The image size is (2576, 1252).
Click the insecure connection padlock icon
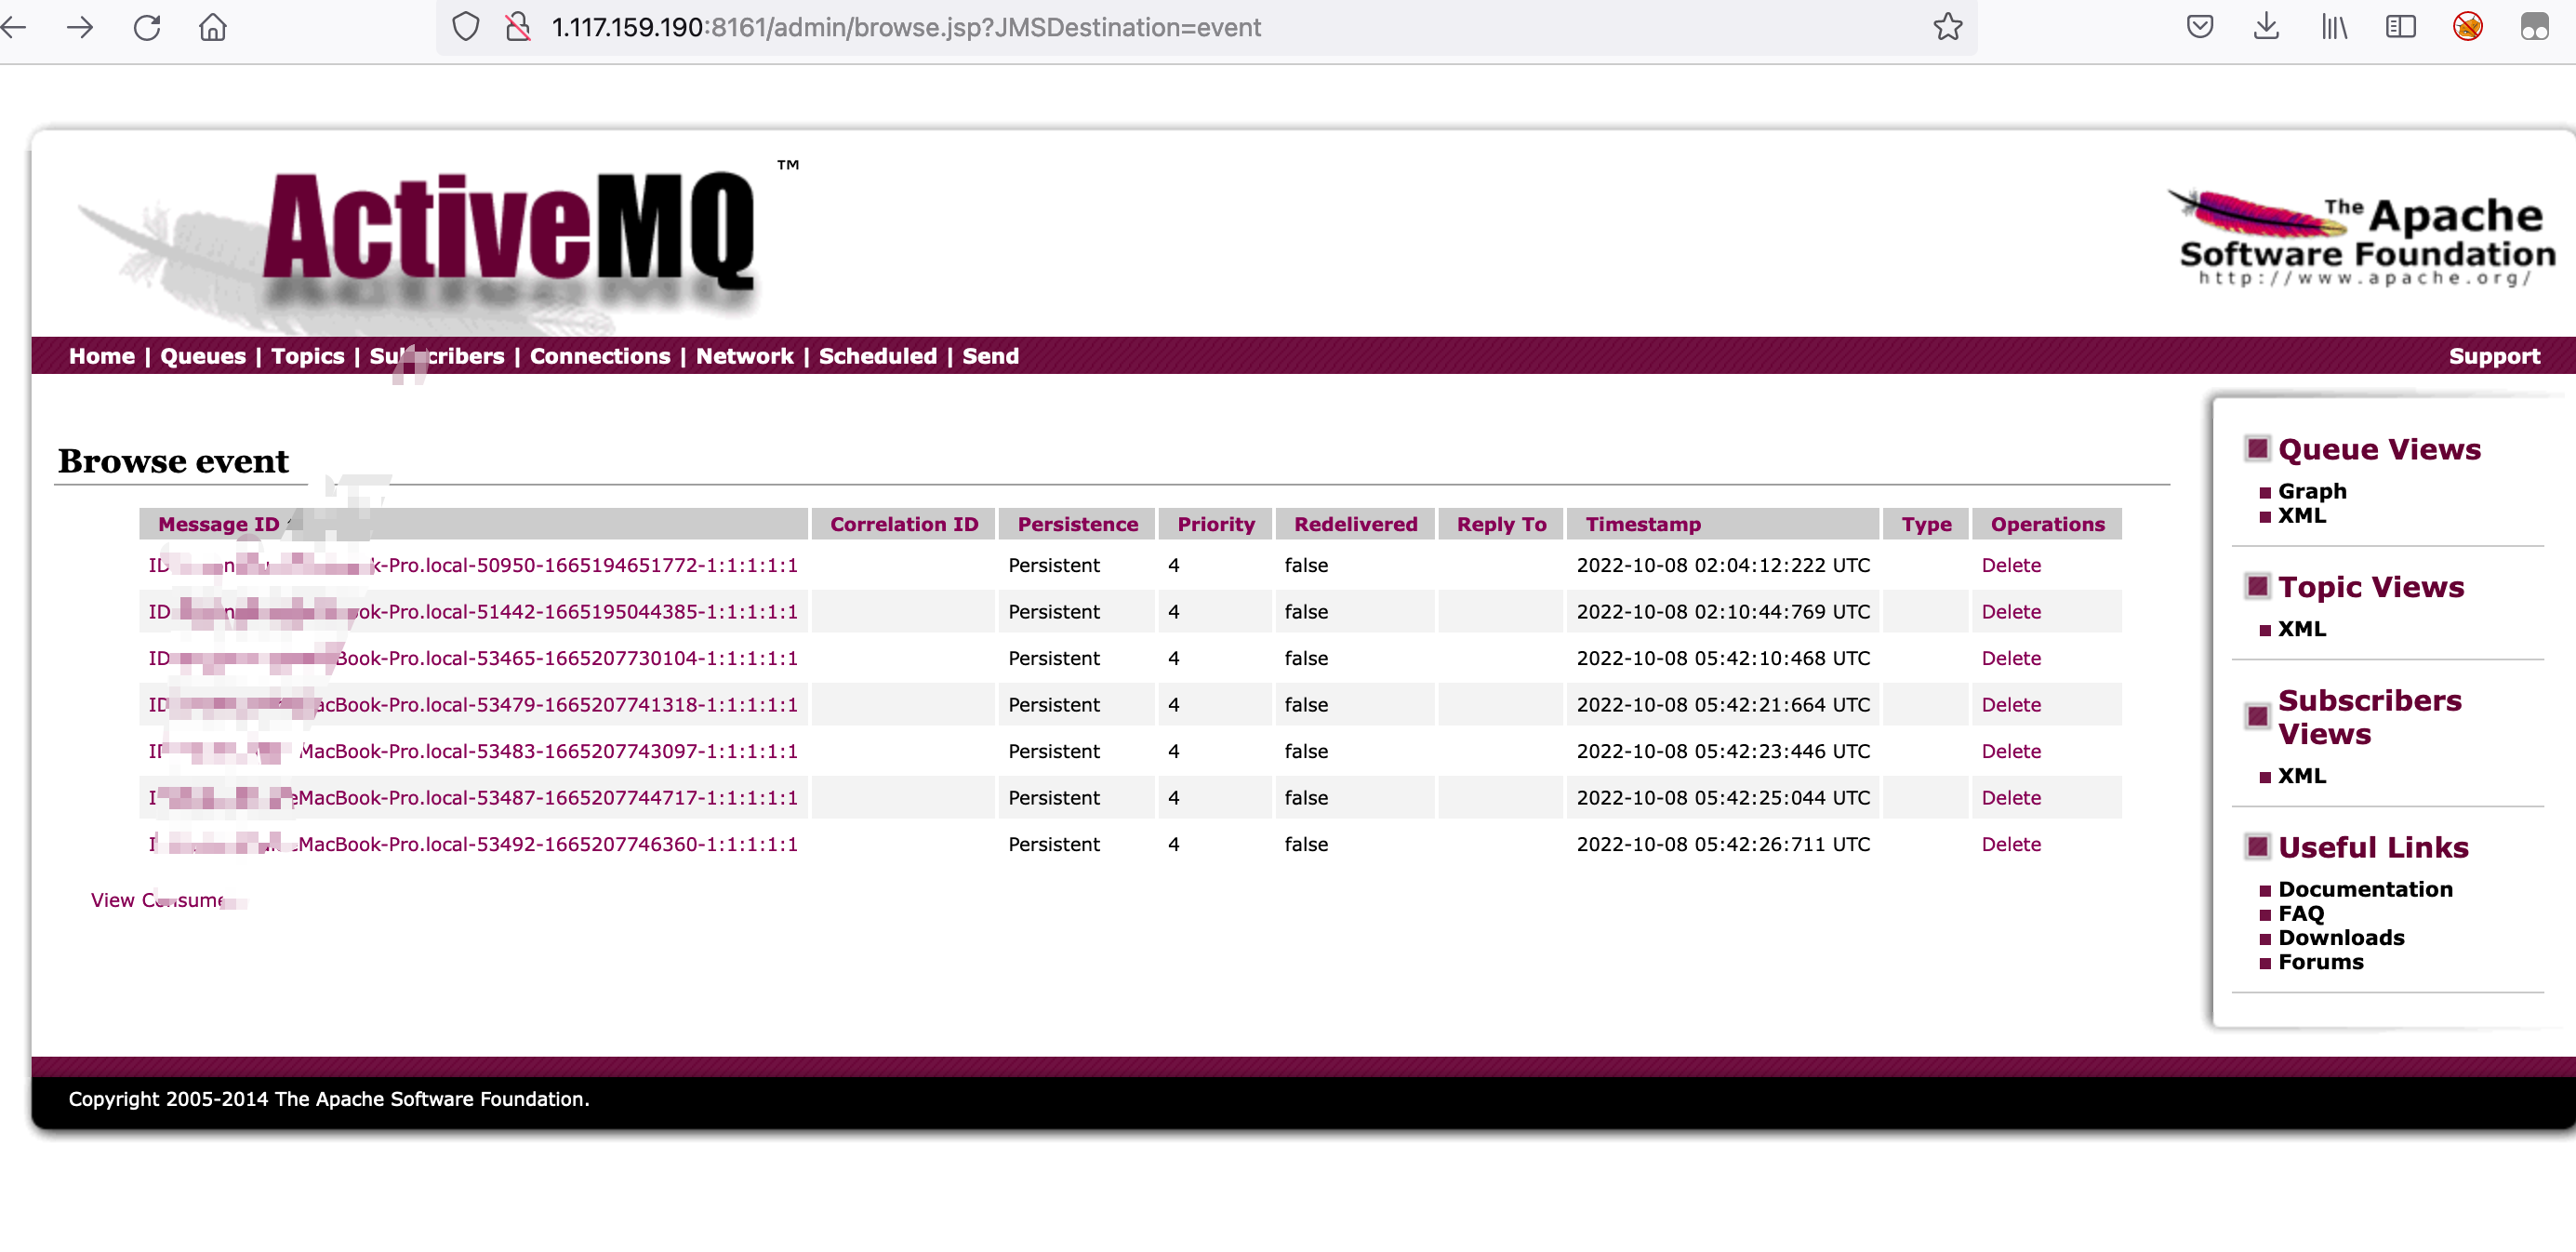[517, 27]
